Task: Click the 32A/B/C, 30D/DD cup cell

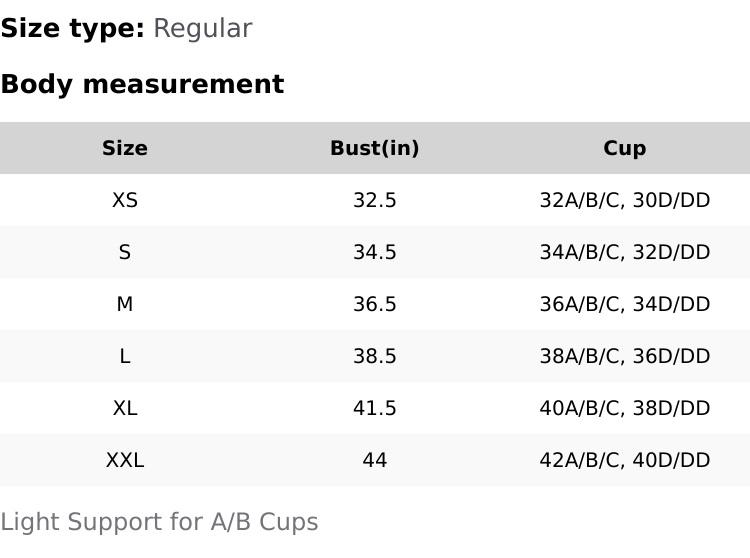Action: pyautogui.click(x=625, y=200)
